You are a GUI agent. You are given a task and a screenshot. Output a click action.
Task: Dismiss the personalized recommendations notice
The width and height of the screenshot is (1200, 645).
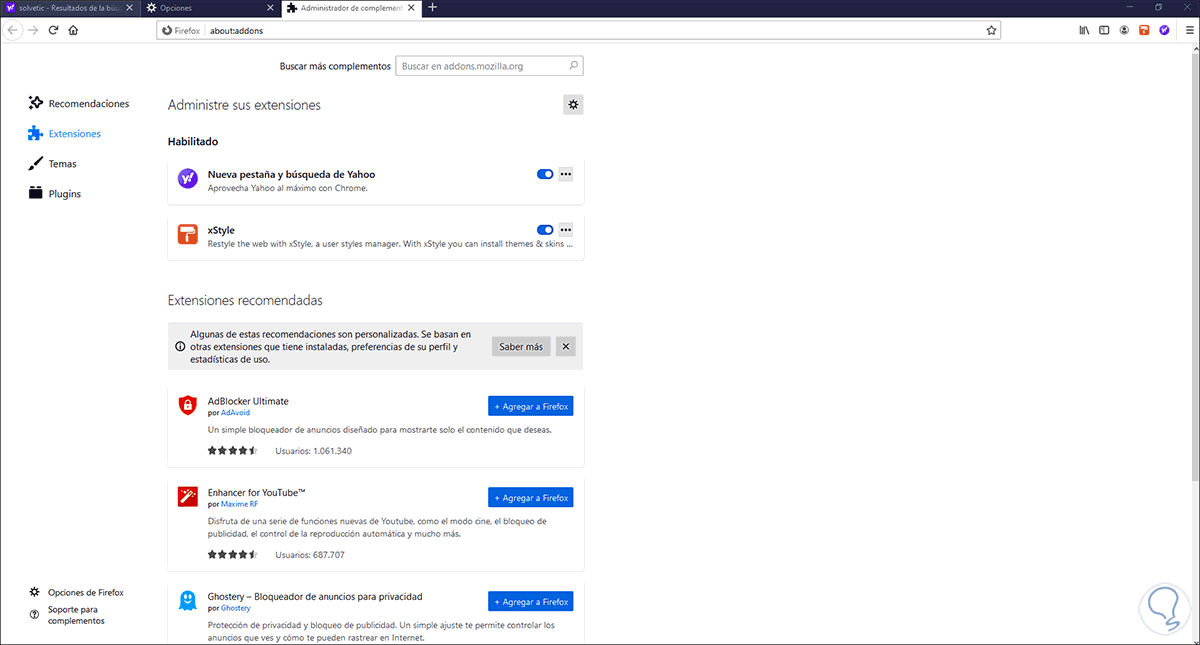coord(566,346)
